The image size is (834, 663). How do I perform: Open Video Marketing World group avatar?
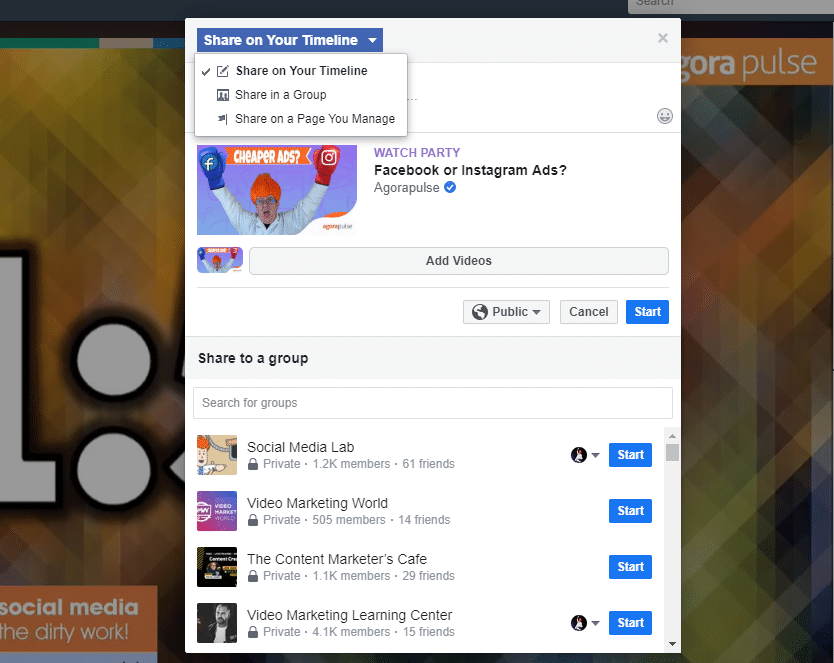(217, 511)
